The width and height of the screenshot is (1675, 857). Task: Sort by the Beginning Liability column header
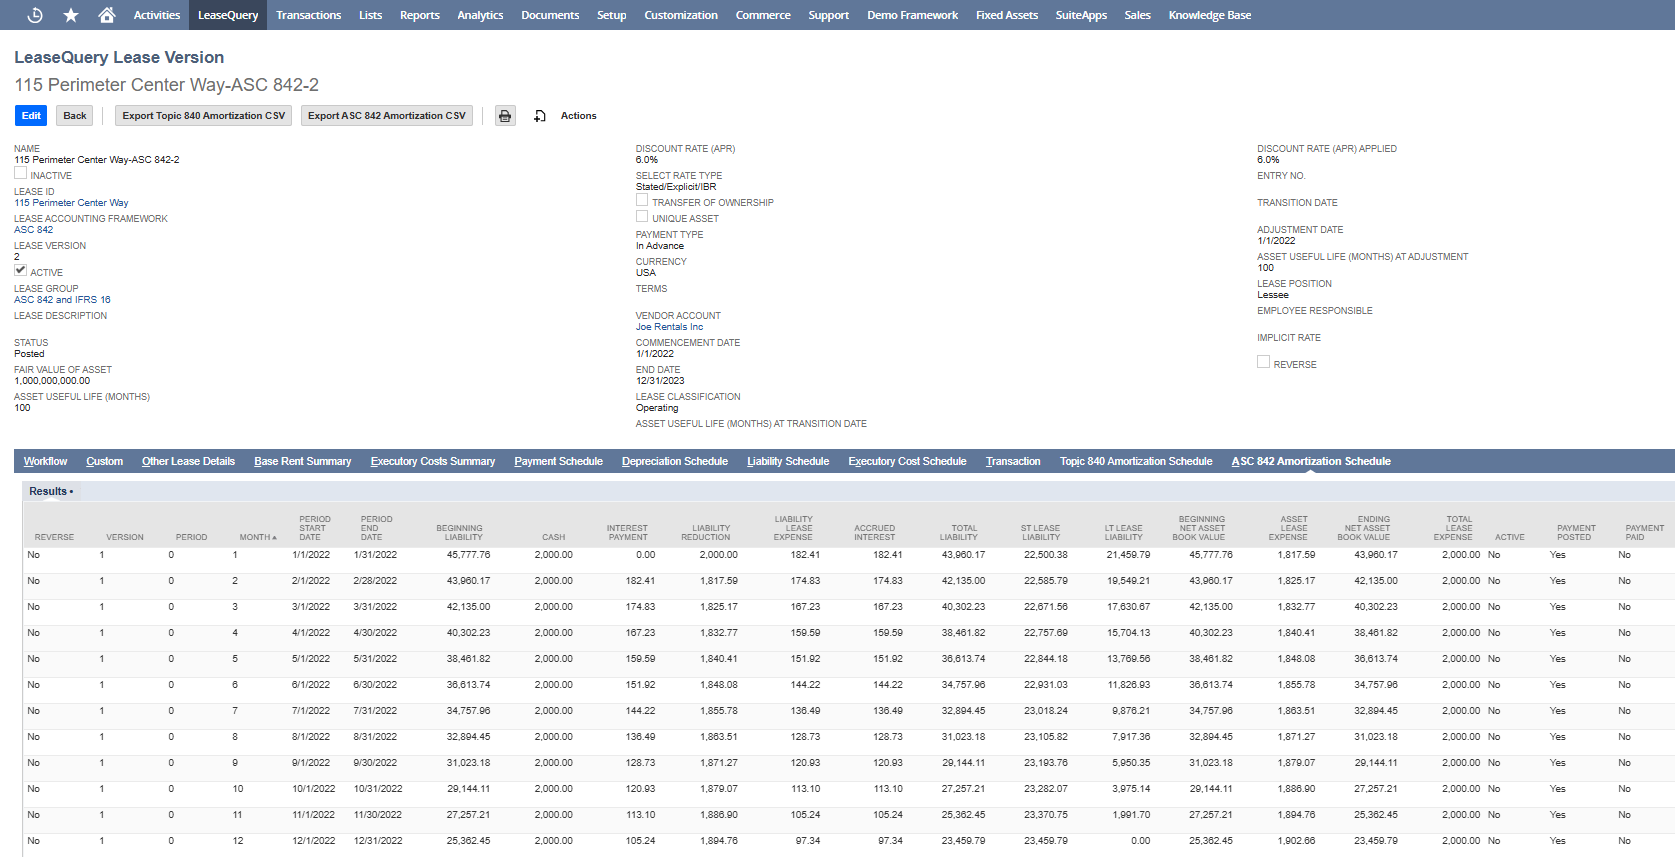point(459,532)
